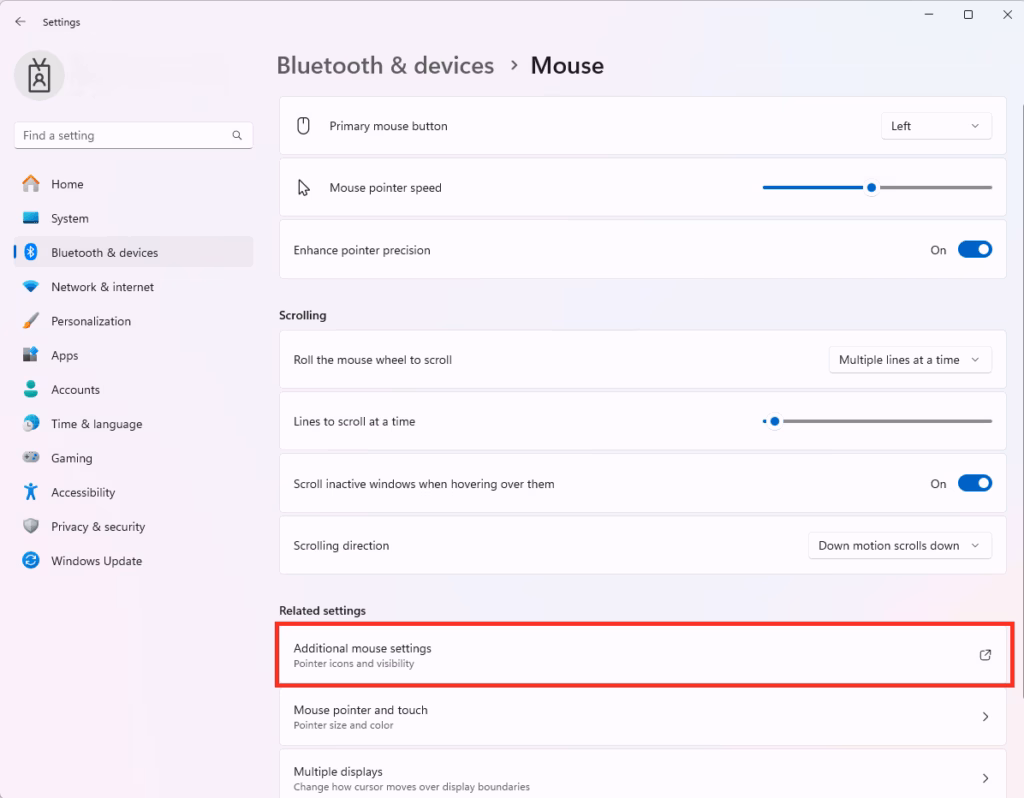Expand Mouse pointer and touch settings
Screen dimensions: 1024x798
643,716
